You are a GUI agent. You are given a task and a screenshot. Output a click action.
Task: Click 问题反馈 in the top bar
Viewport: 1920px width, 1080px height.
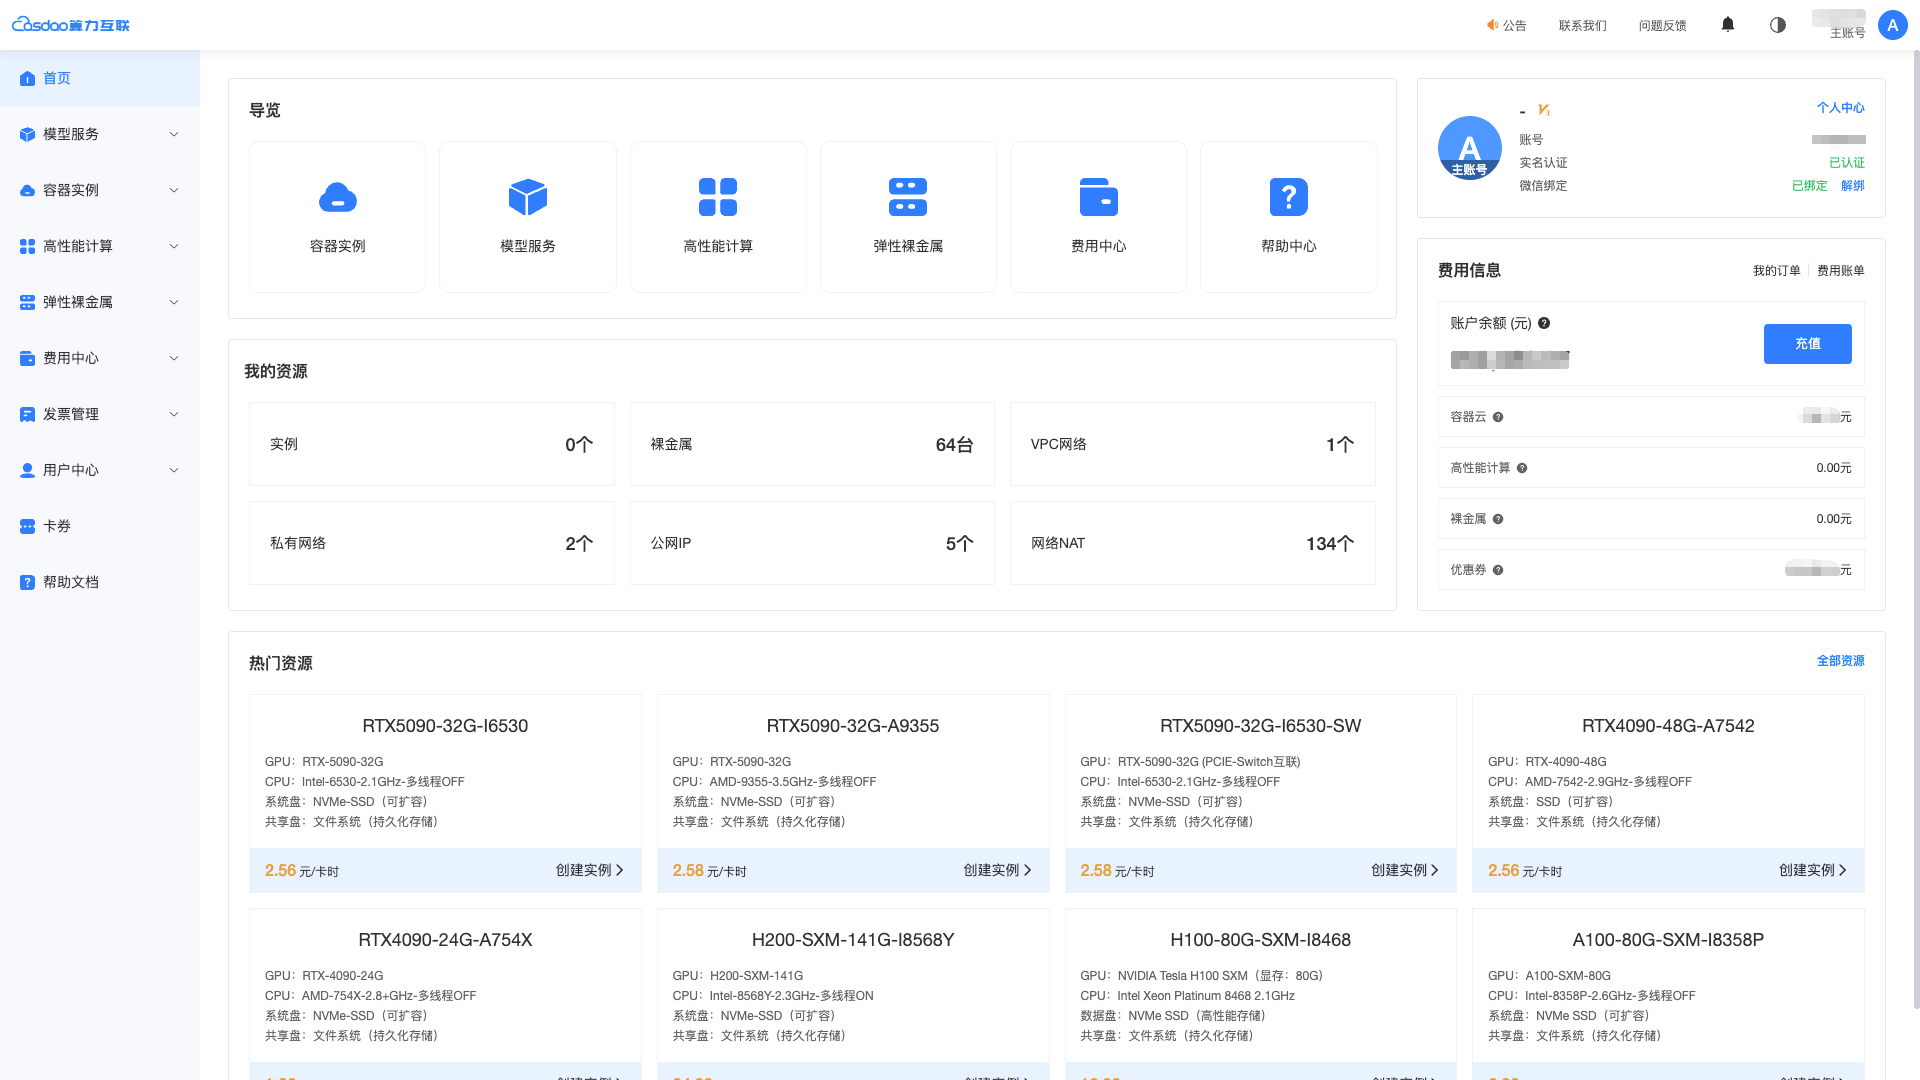1662,25
